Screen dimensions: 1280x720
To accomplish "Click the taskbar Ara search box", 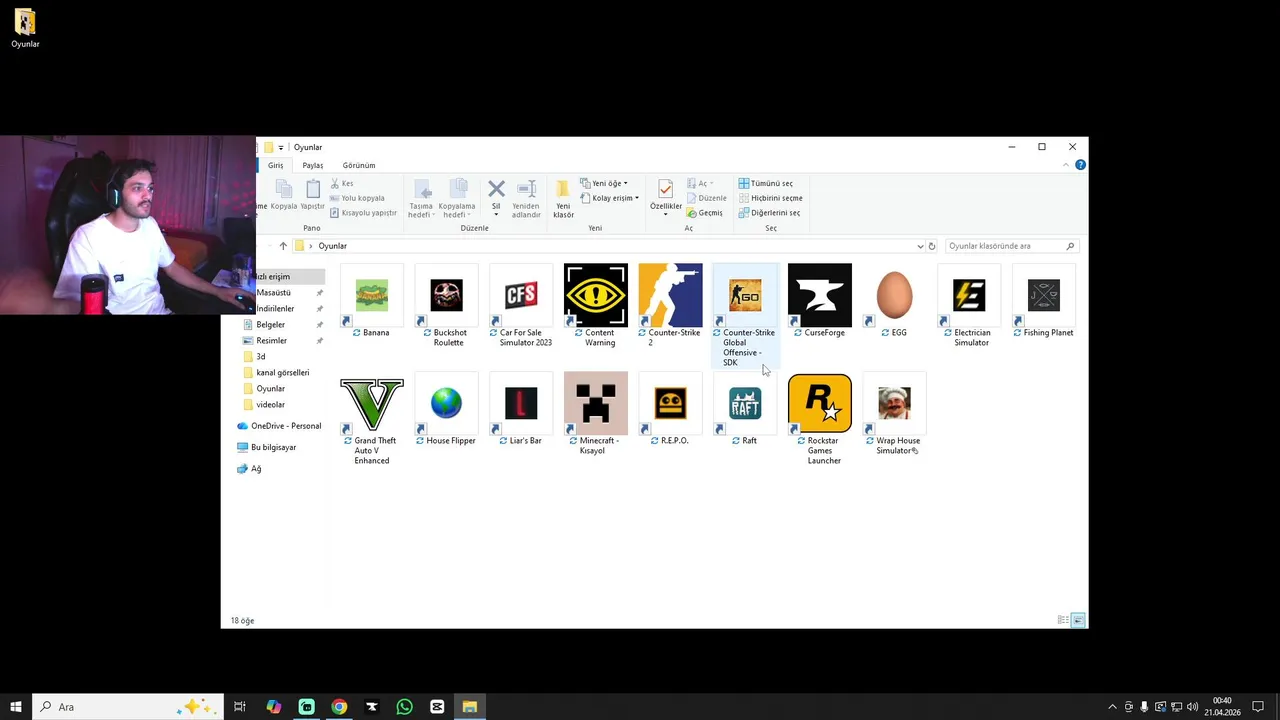I will point(127,707).
